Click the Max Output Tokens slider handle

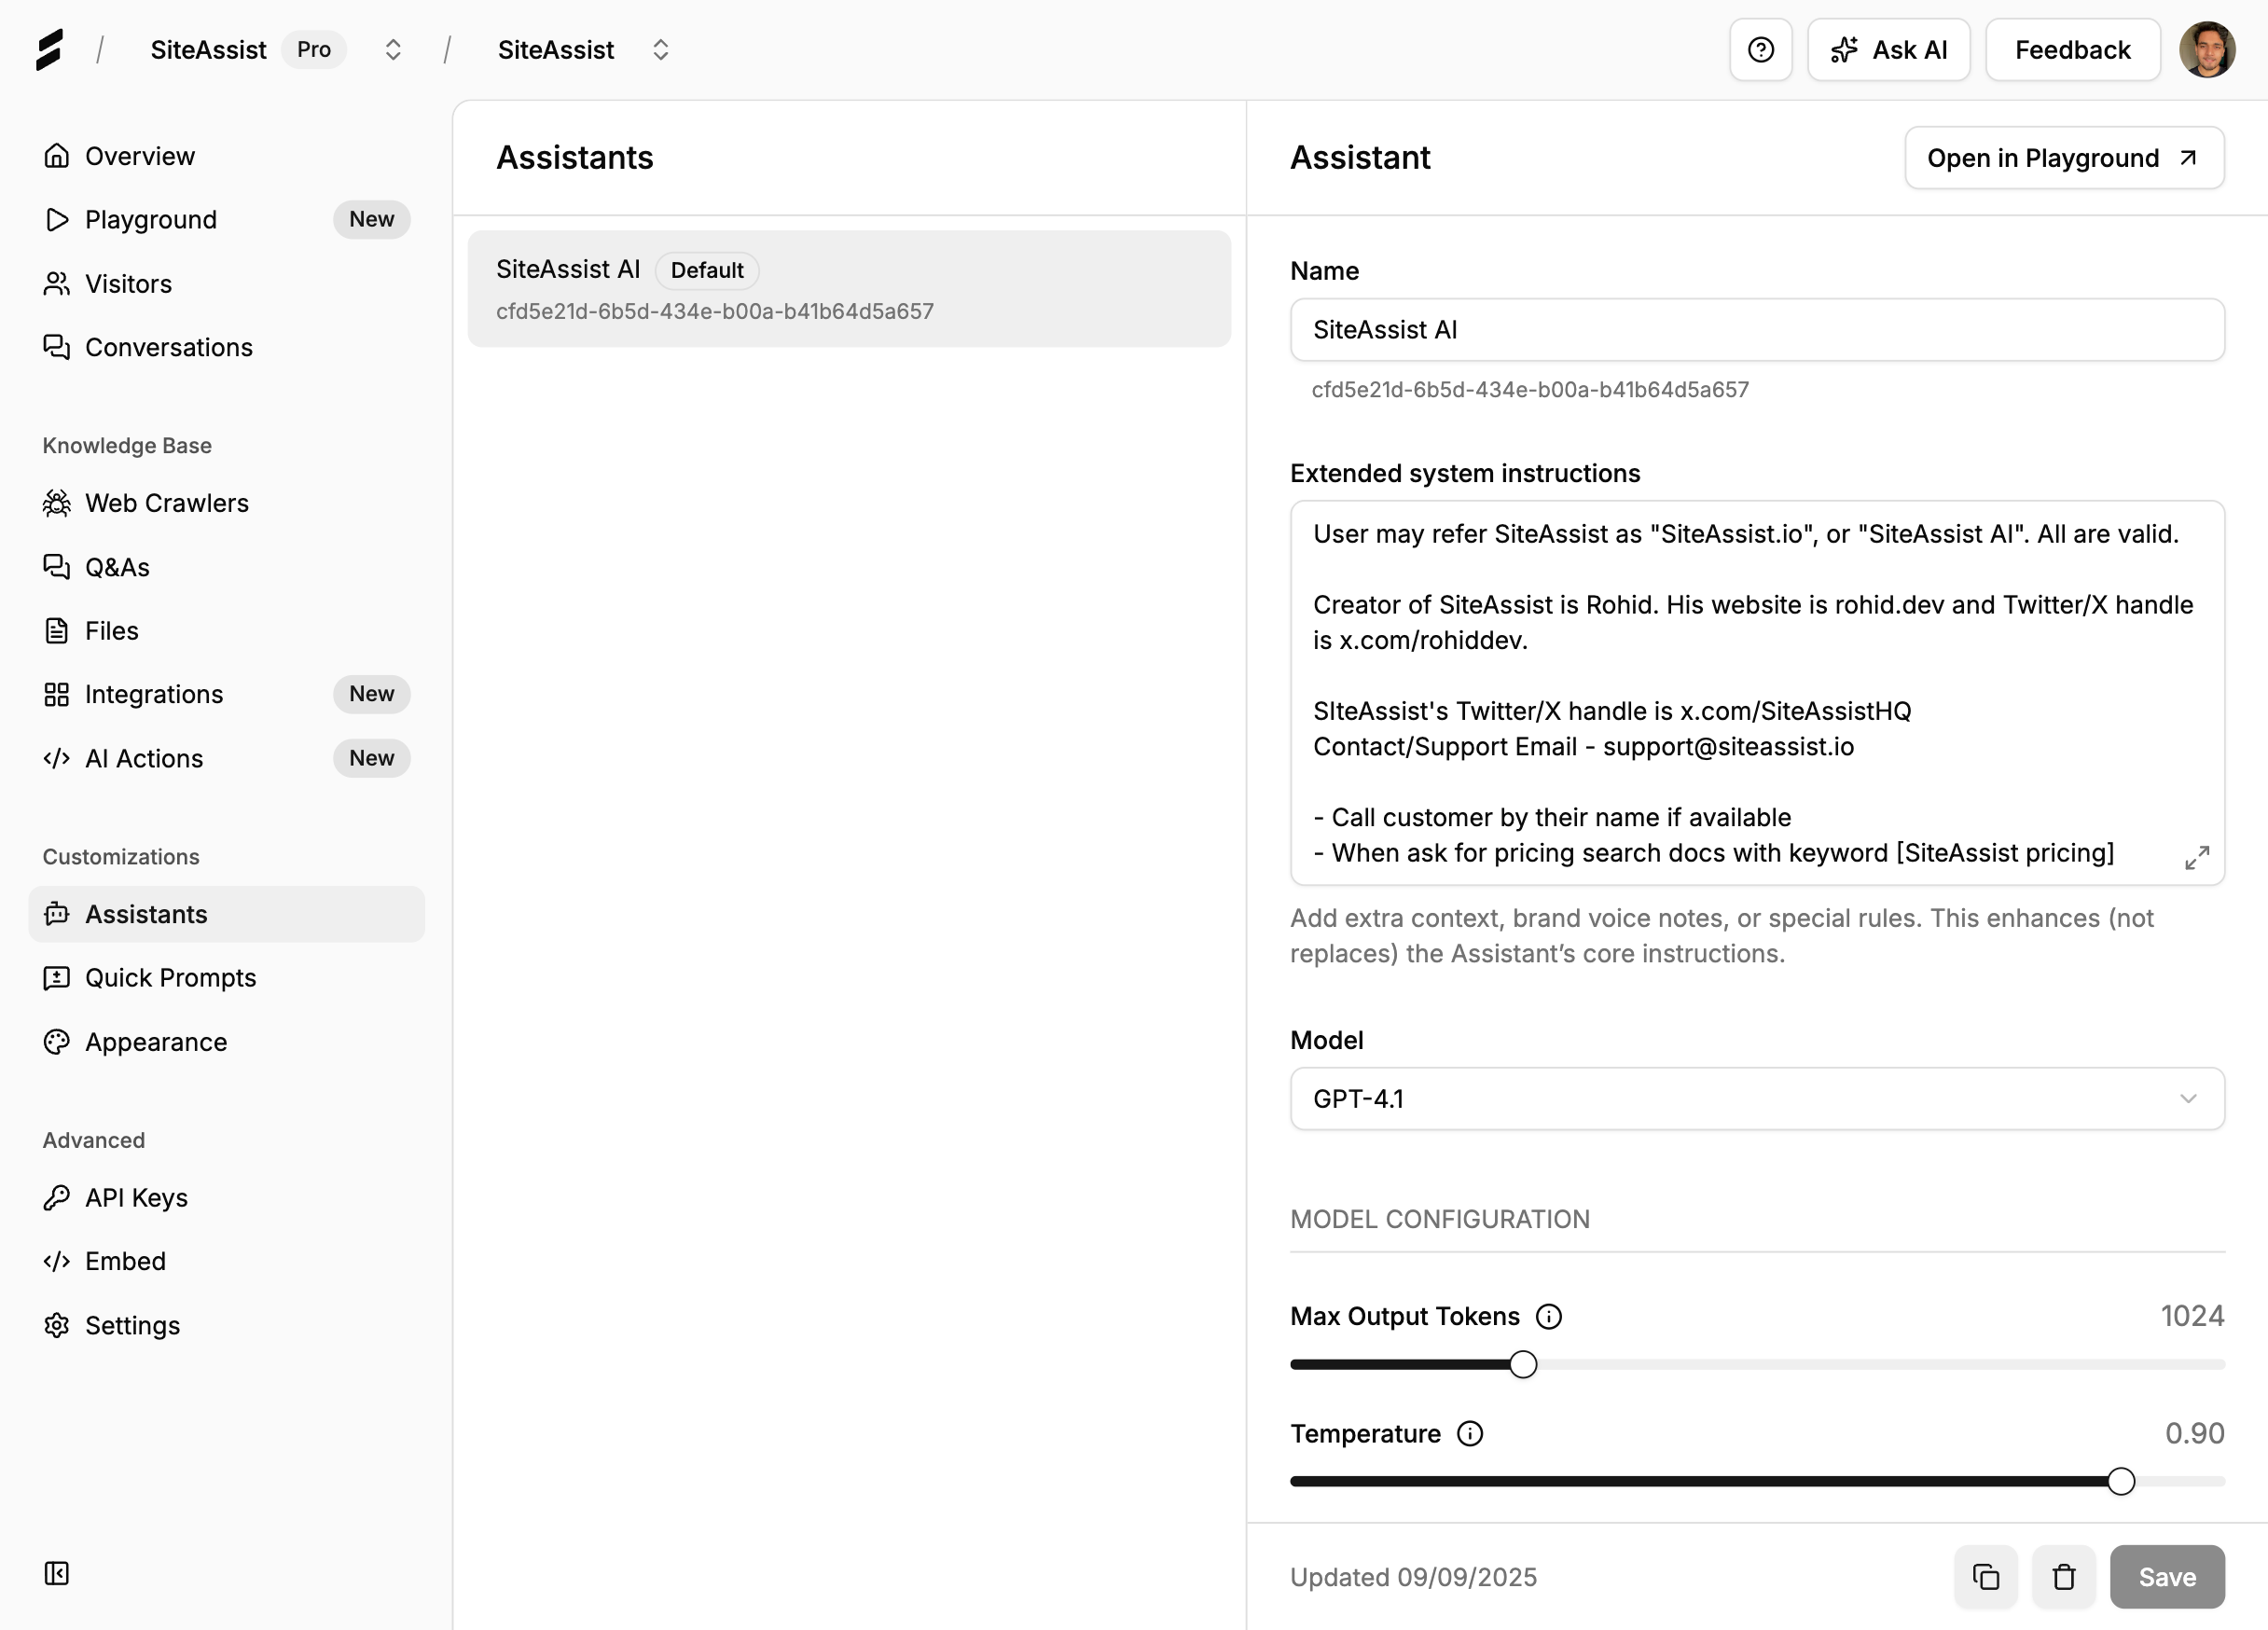pos(1522,1364)
